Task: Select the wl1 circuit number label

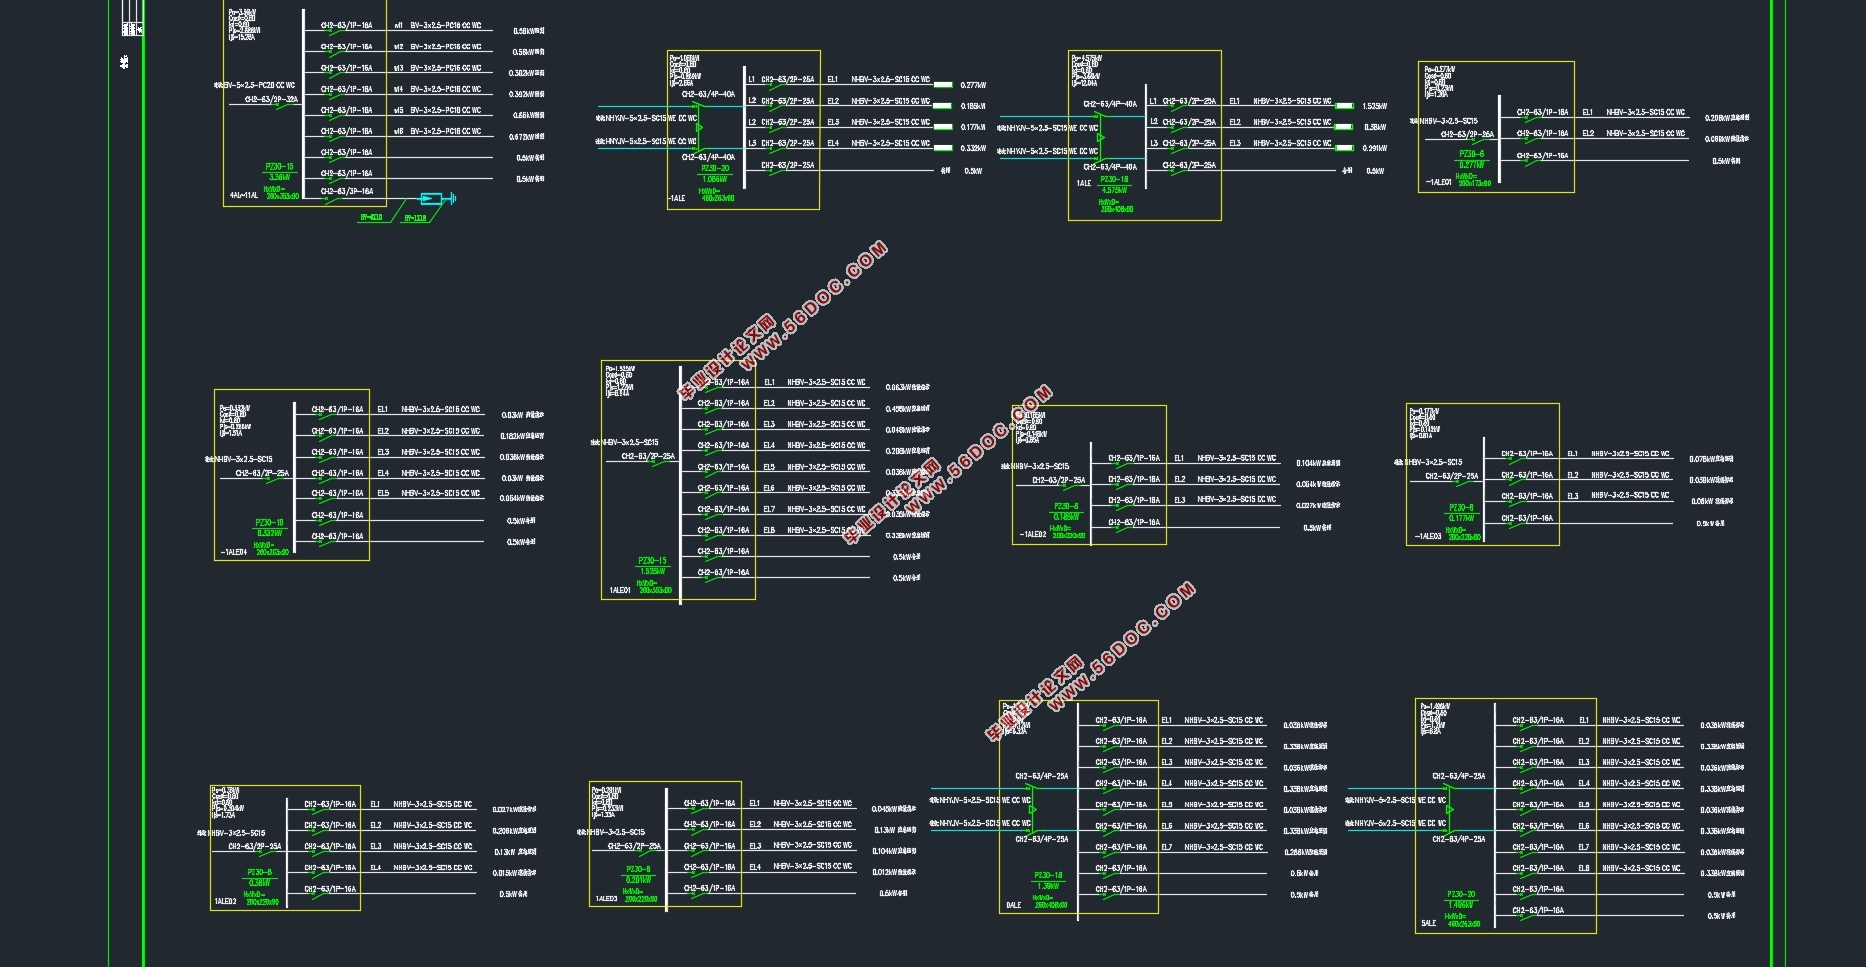Action: (x=398, y=26)
